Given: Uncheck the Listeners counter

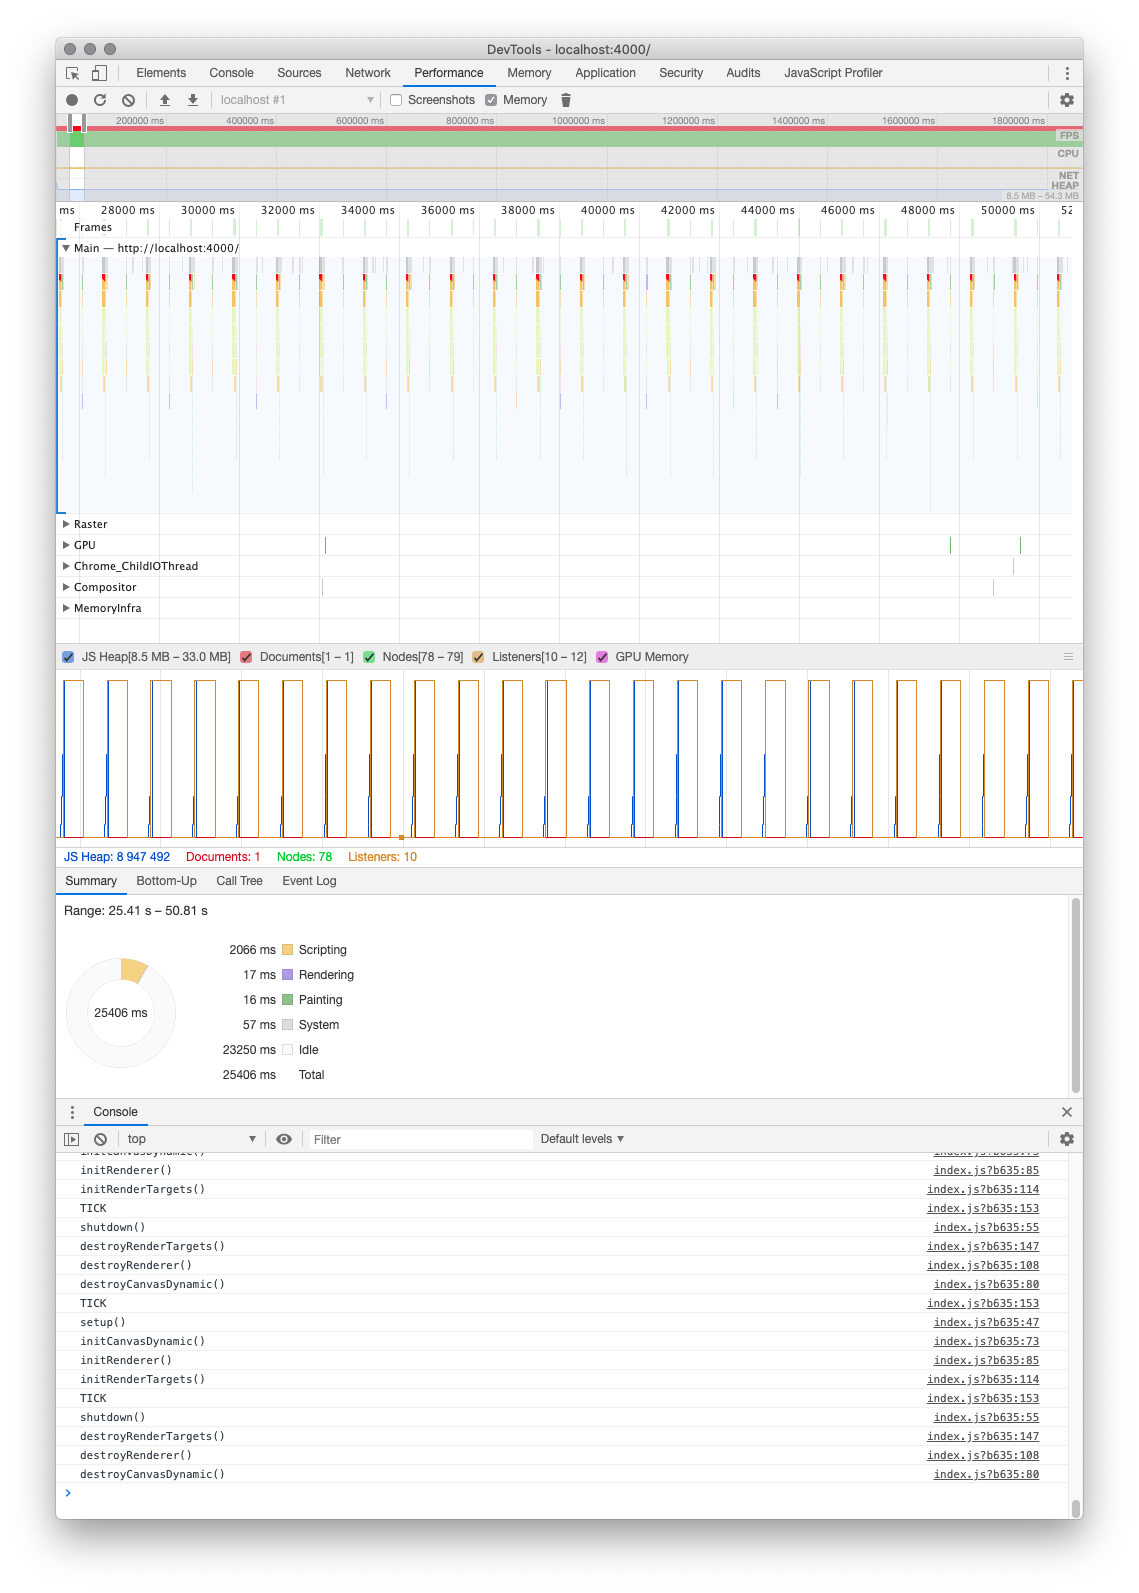Looking at the screenshot, I should pos(478,657).
